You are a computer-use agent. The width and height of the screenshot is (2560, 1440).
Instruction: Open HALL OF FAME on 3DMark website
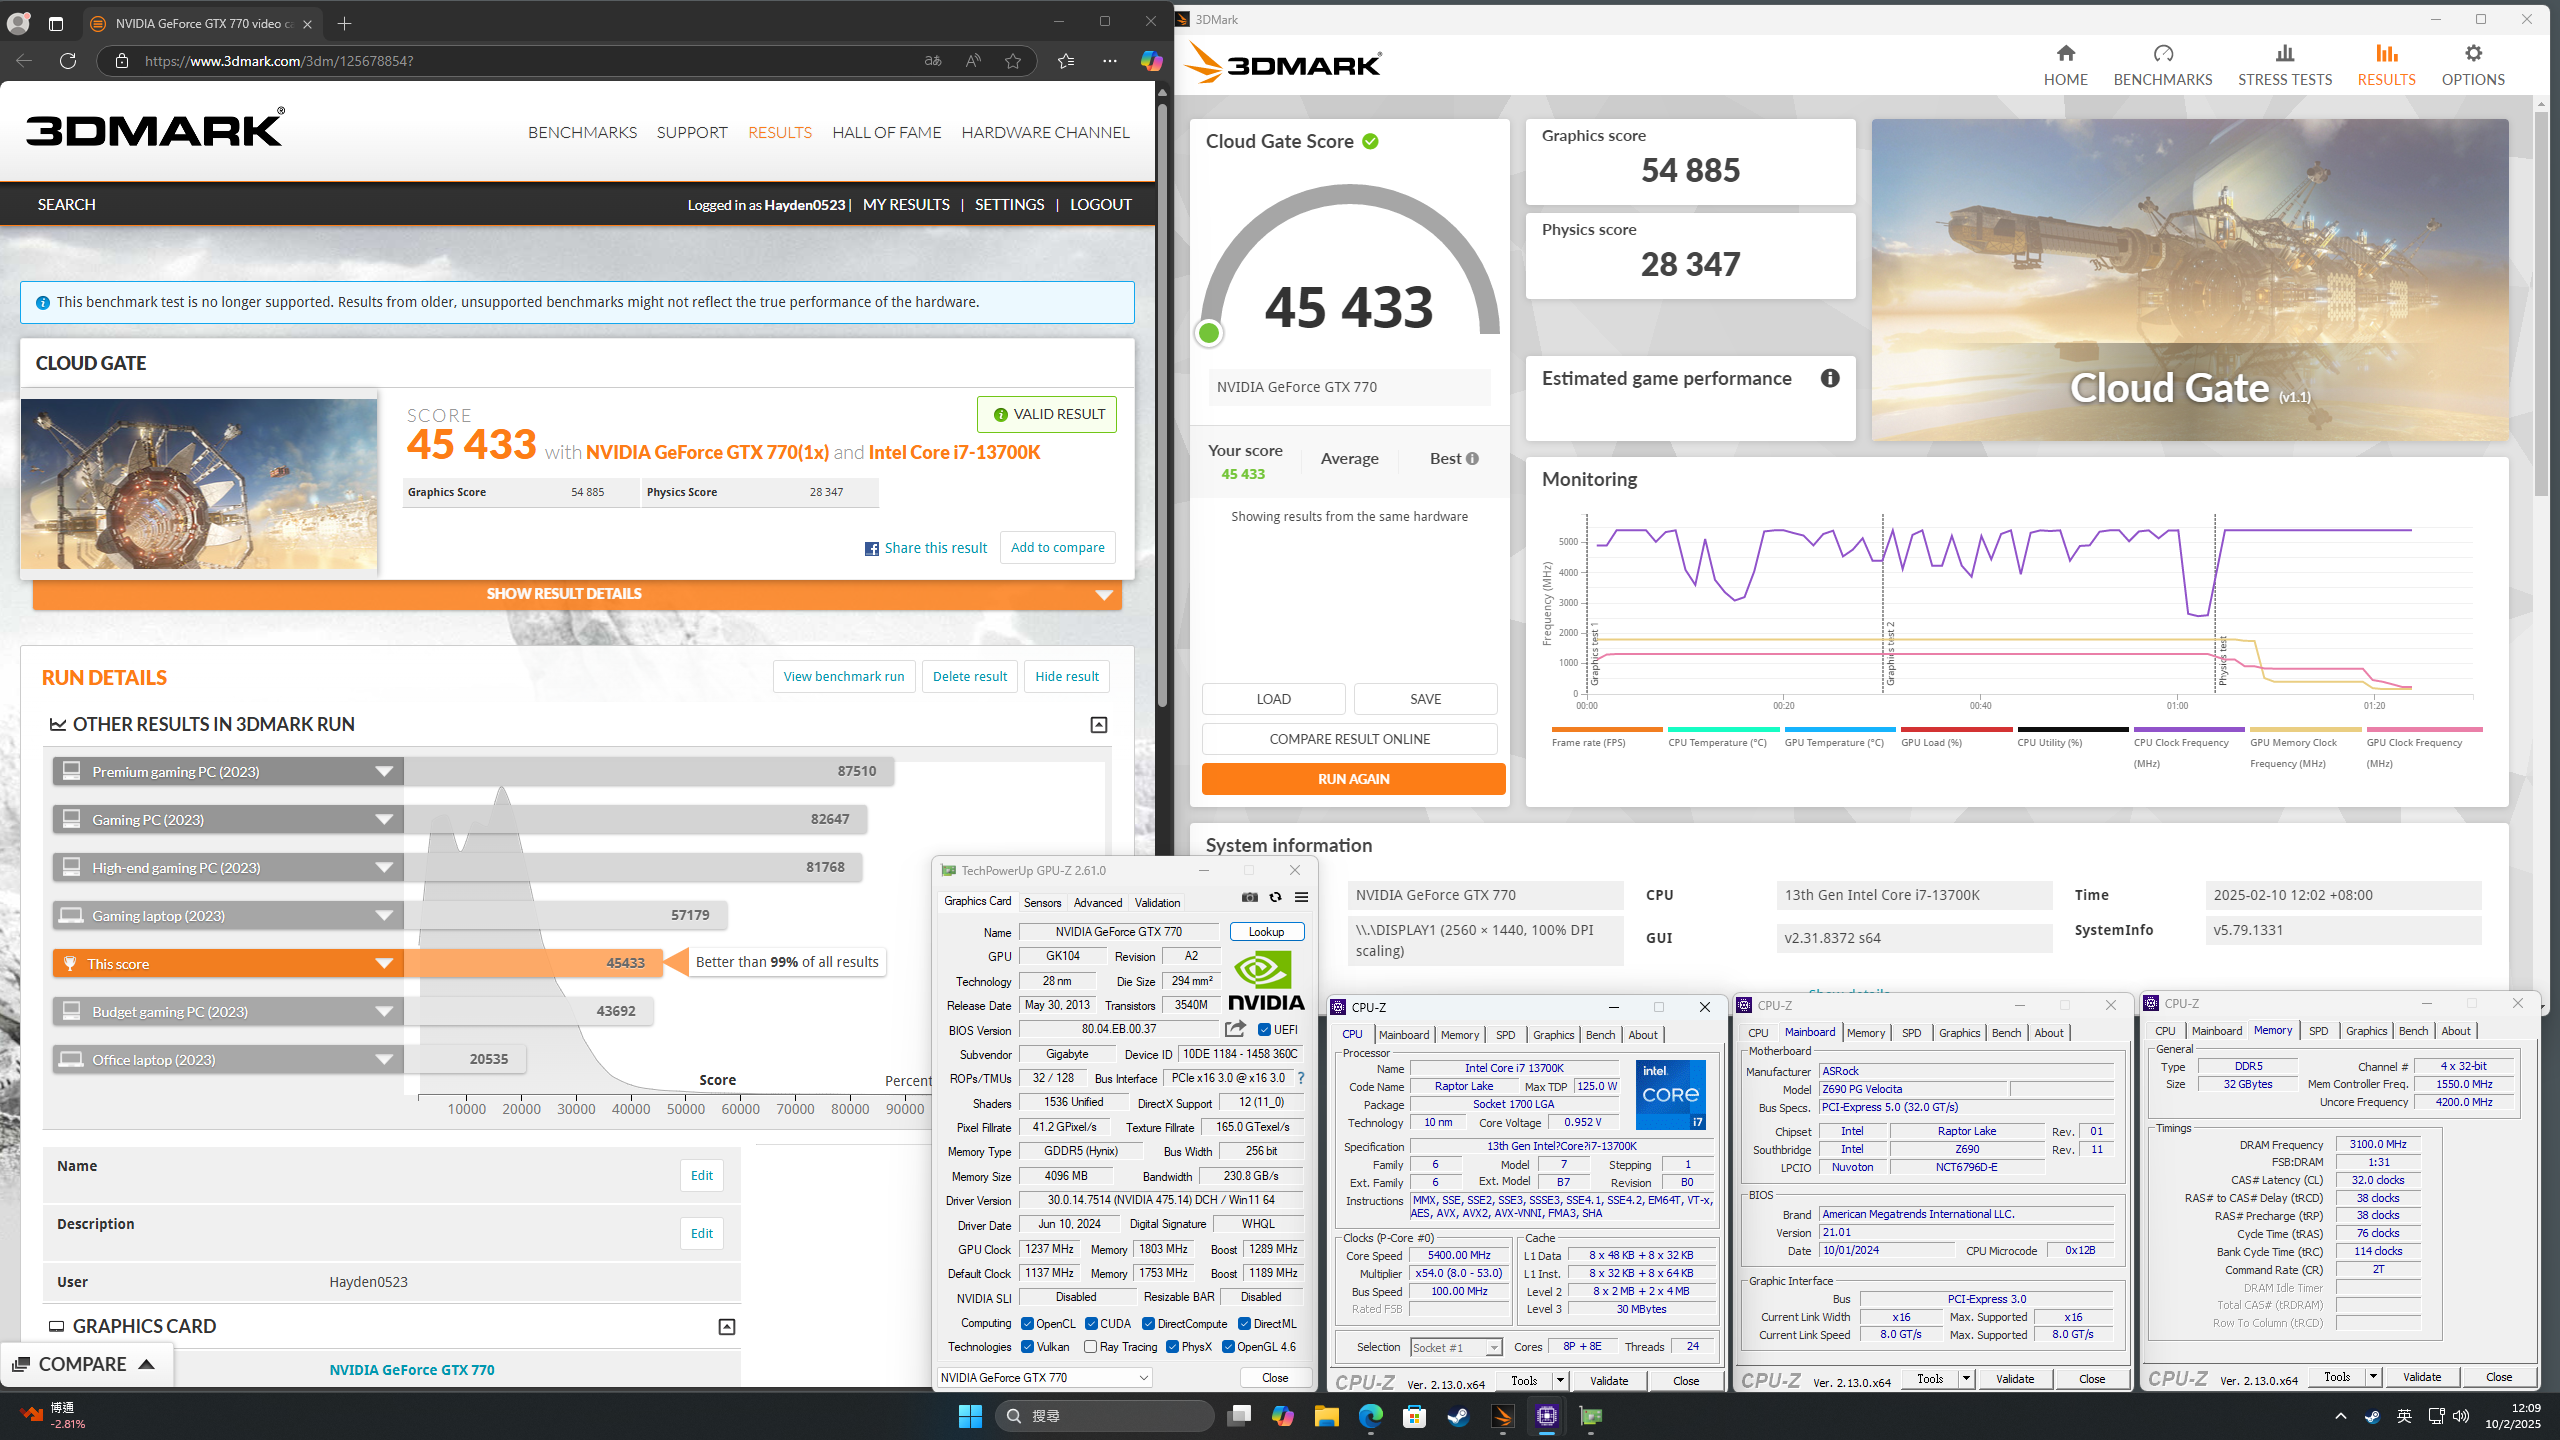coord(886,132)
